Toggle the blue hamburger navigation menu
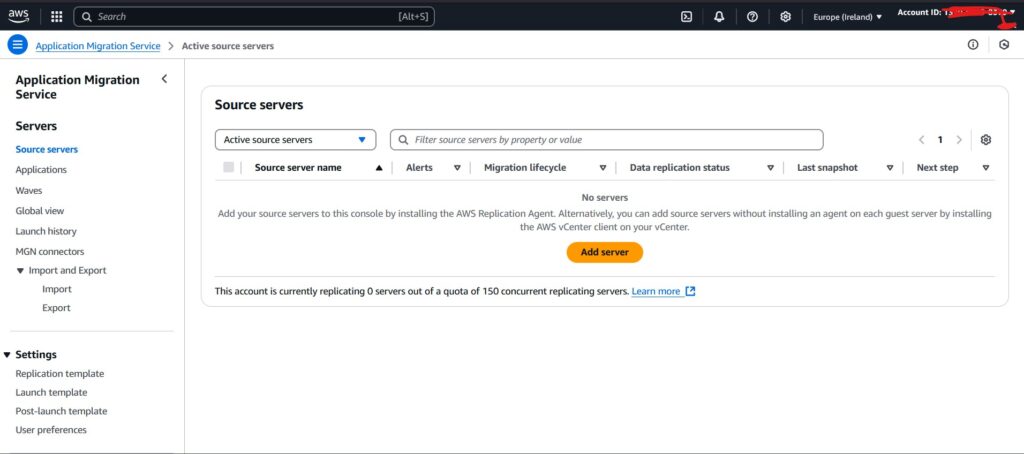This screenshot has width=1024, height=454. tap(18, 45)
